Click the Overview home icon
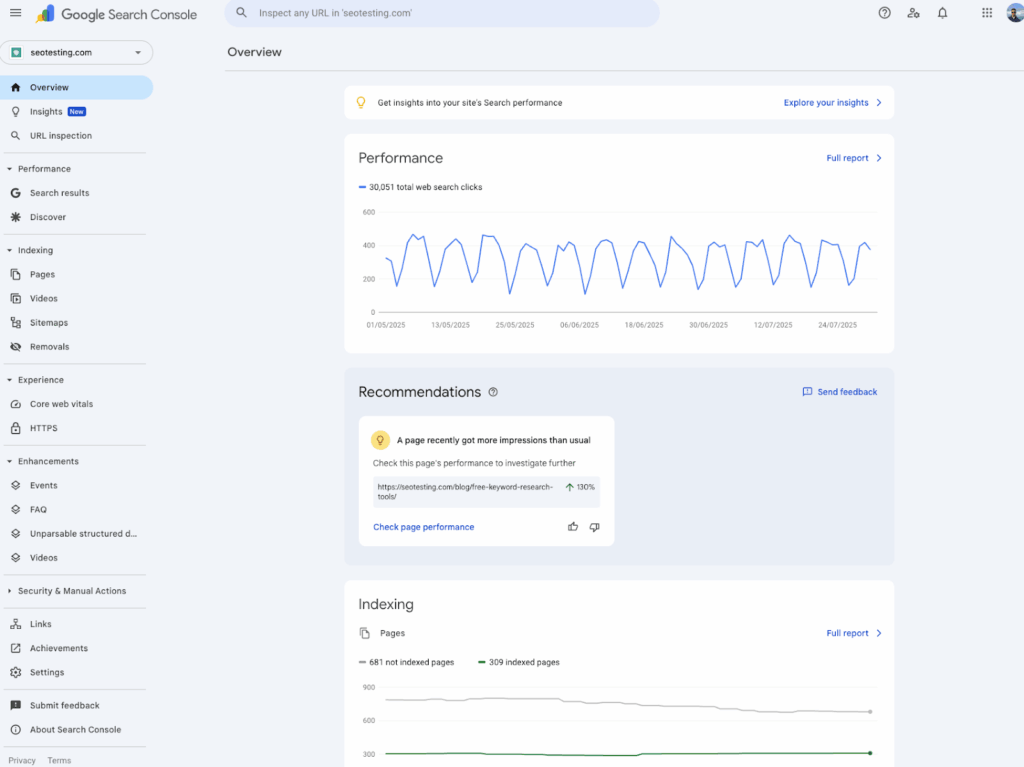 [x=16, y=88]
